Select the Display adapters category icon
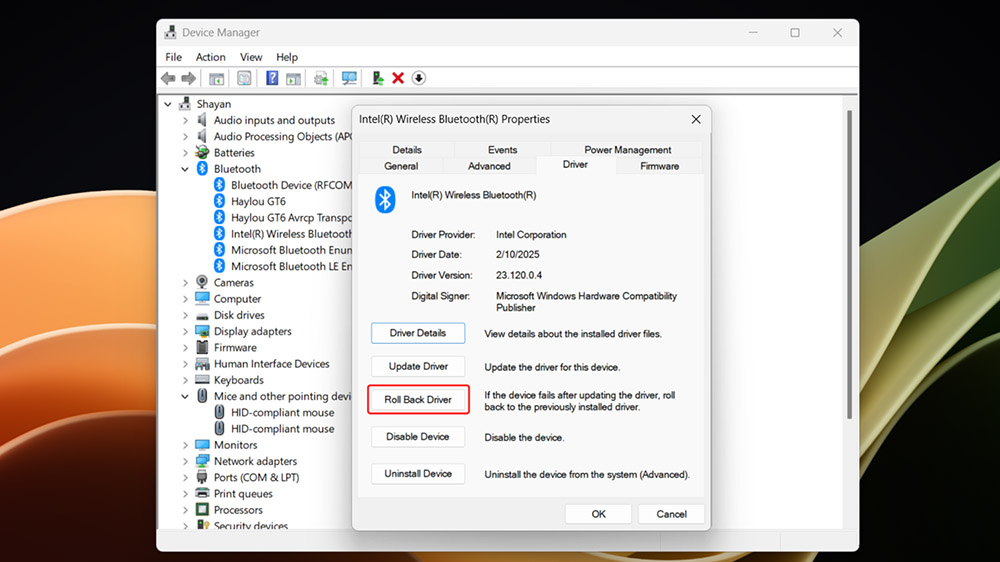This screenshot has height=562, width=1000. tap(202, 331)
